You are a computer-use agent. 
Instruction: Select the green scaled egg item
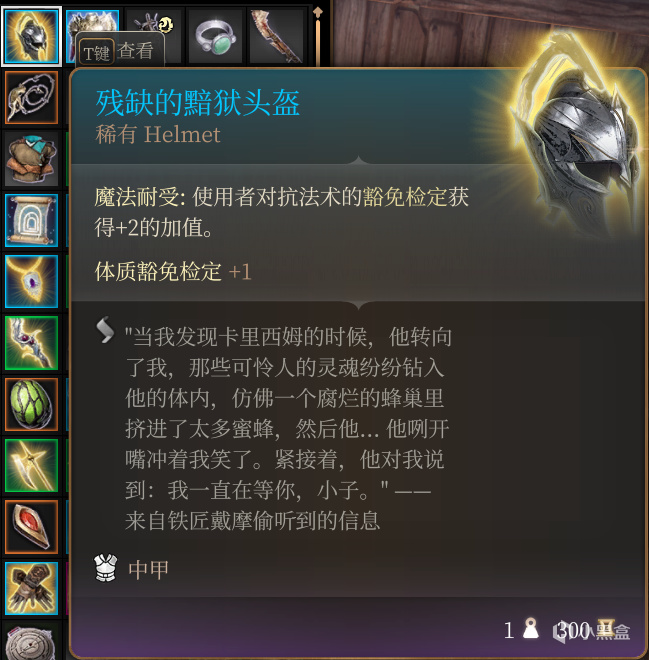(32, 404)
